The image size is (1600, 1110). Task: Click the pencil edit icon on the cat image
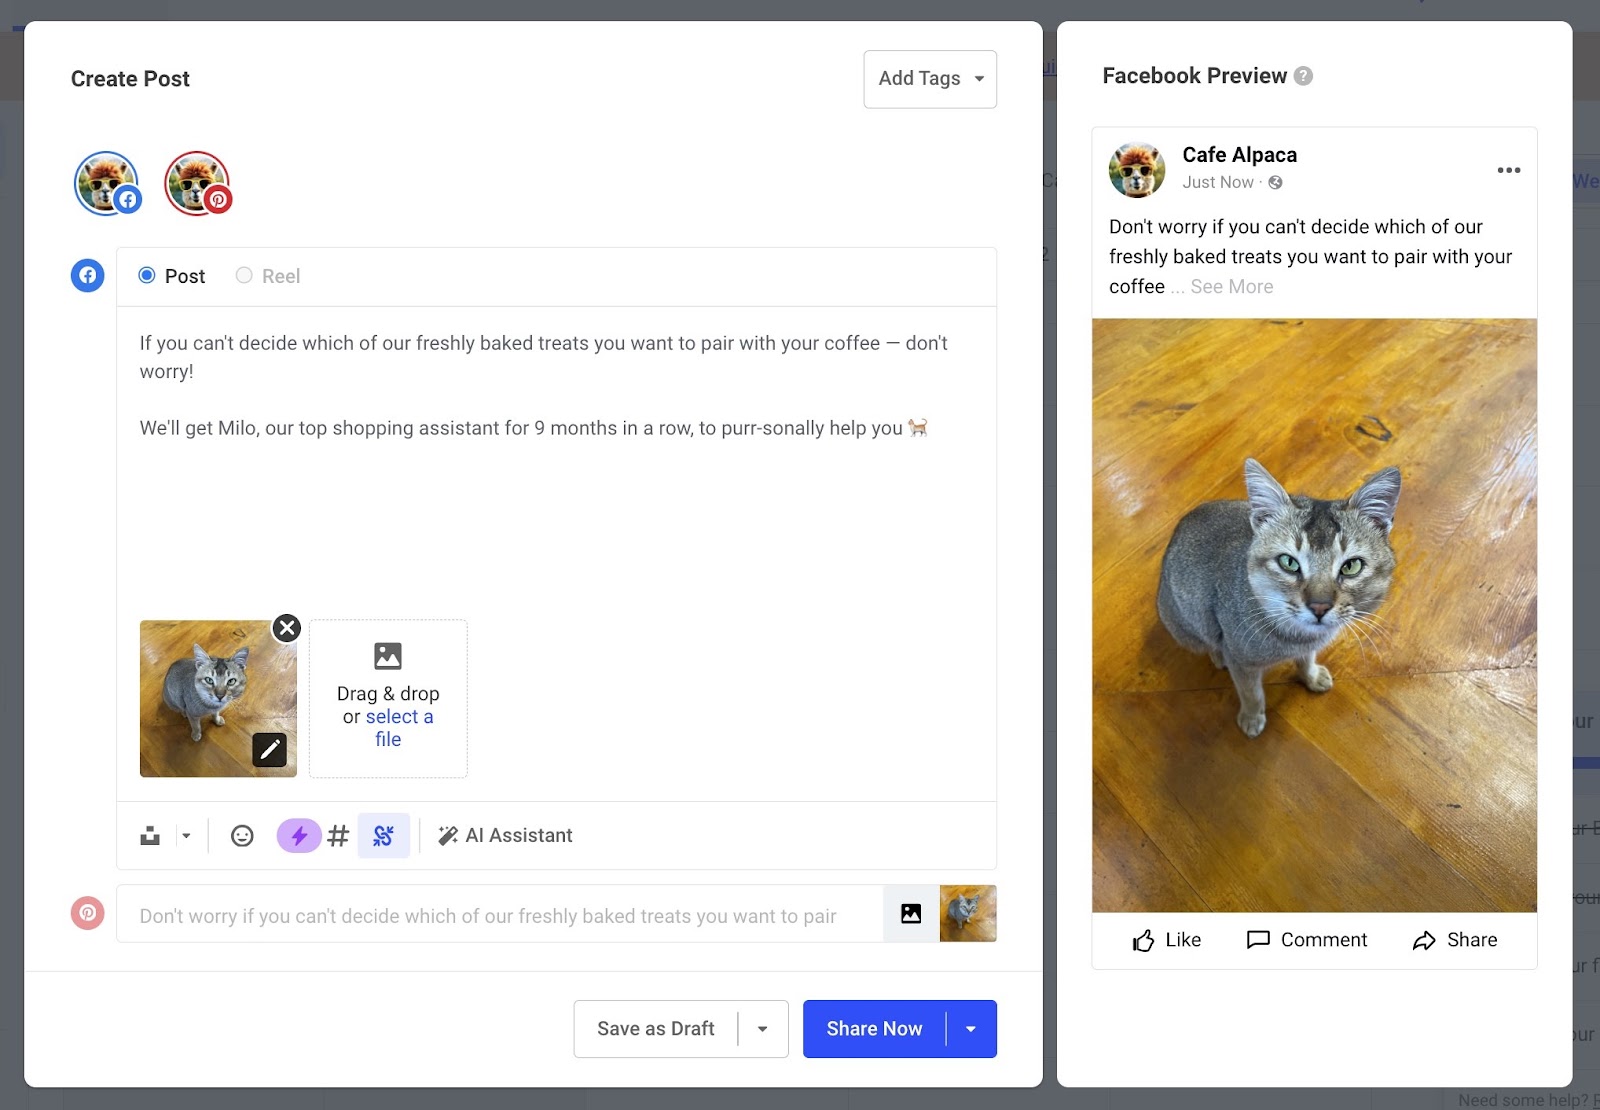pyautogui.click(x=268, y=749)
